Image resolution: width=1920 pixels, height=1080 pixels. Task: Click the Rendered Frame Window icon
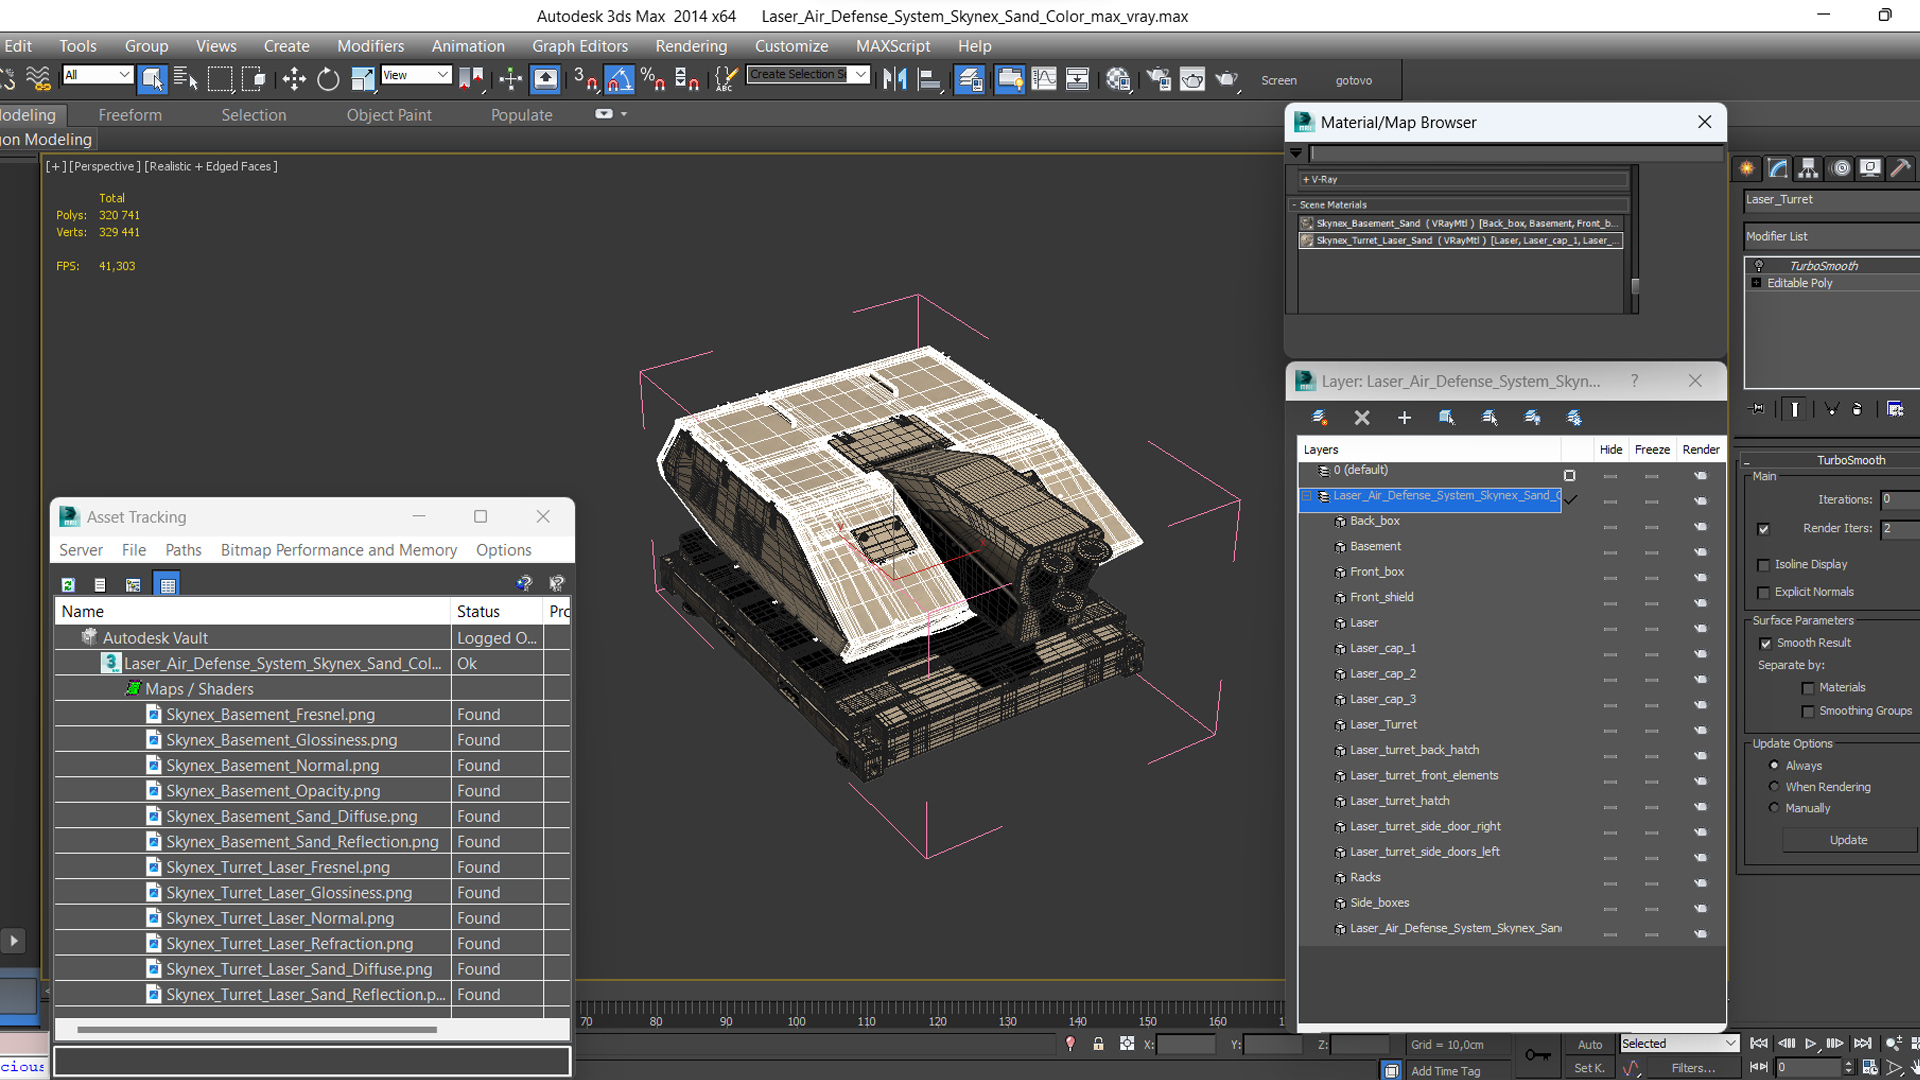1192,79
